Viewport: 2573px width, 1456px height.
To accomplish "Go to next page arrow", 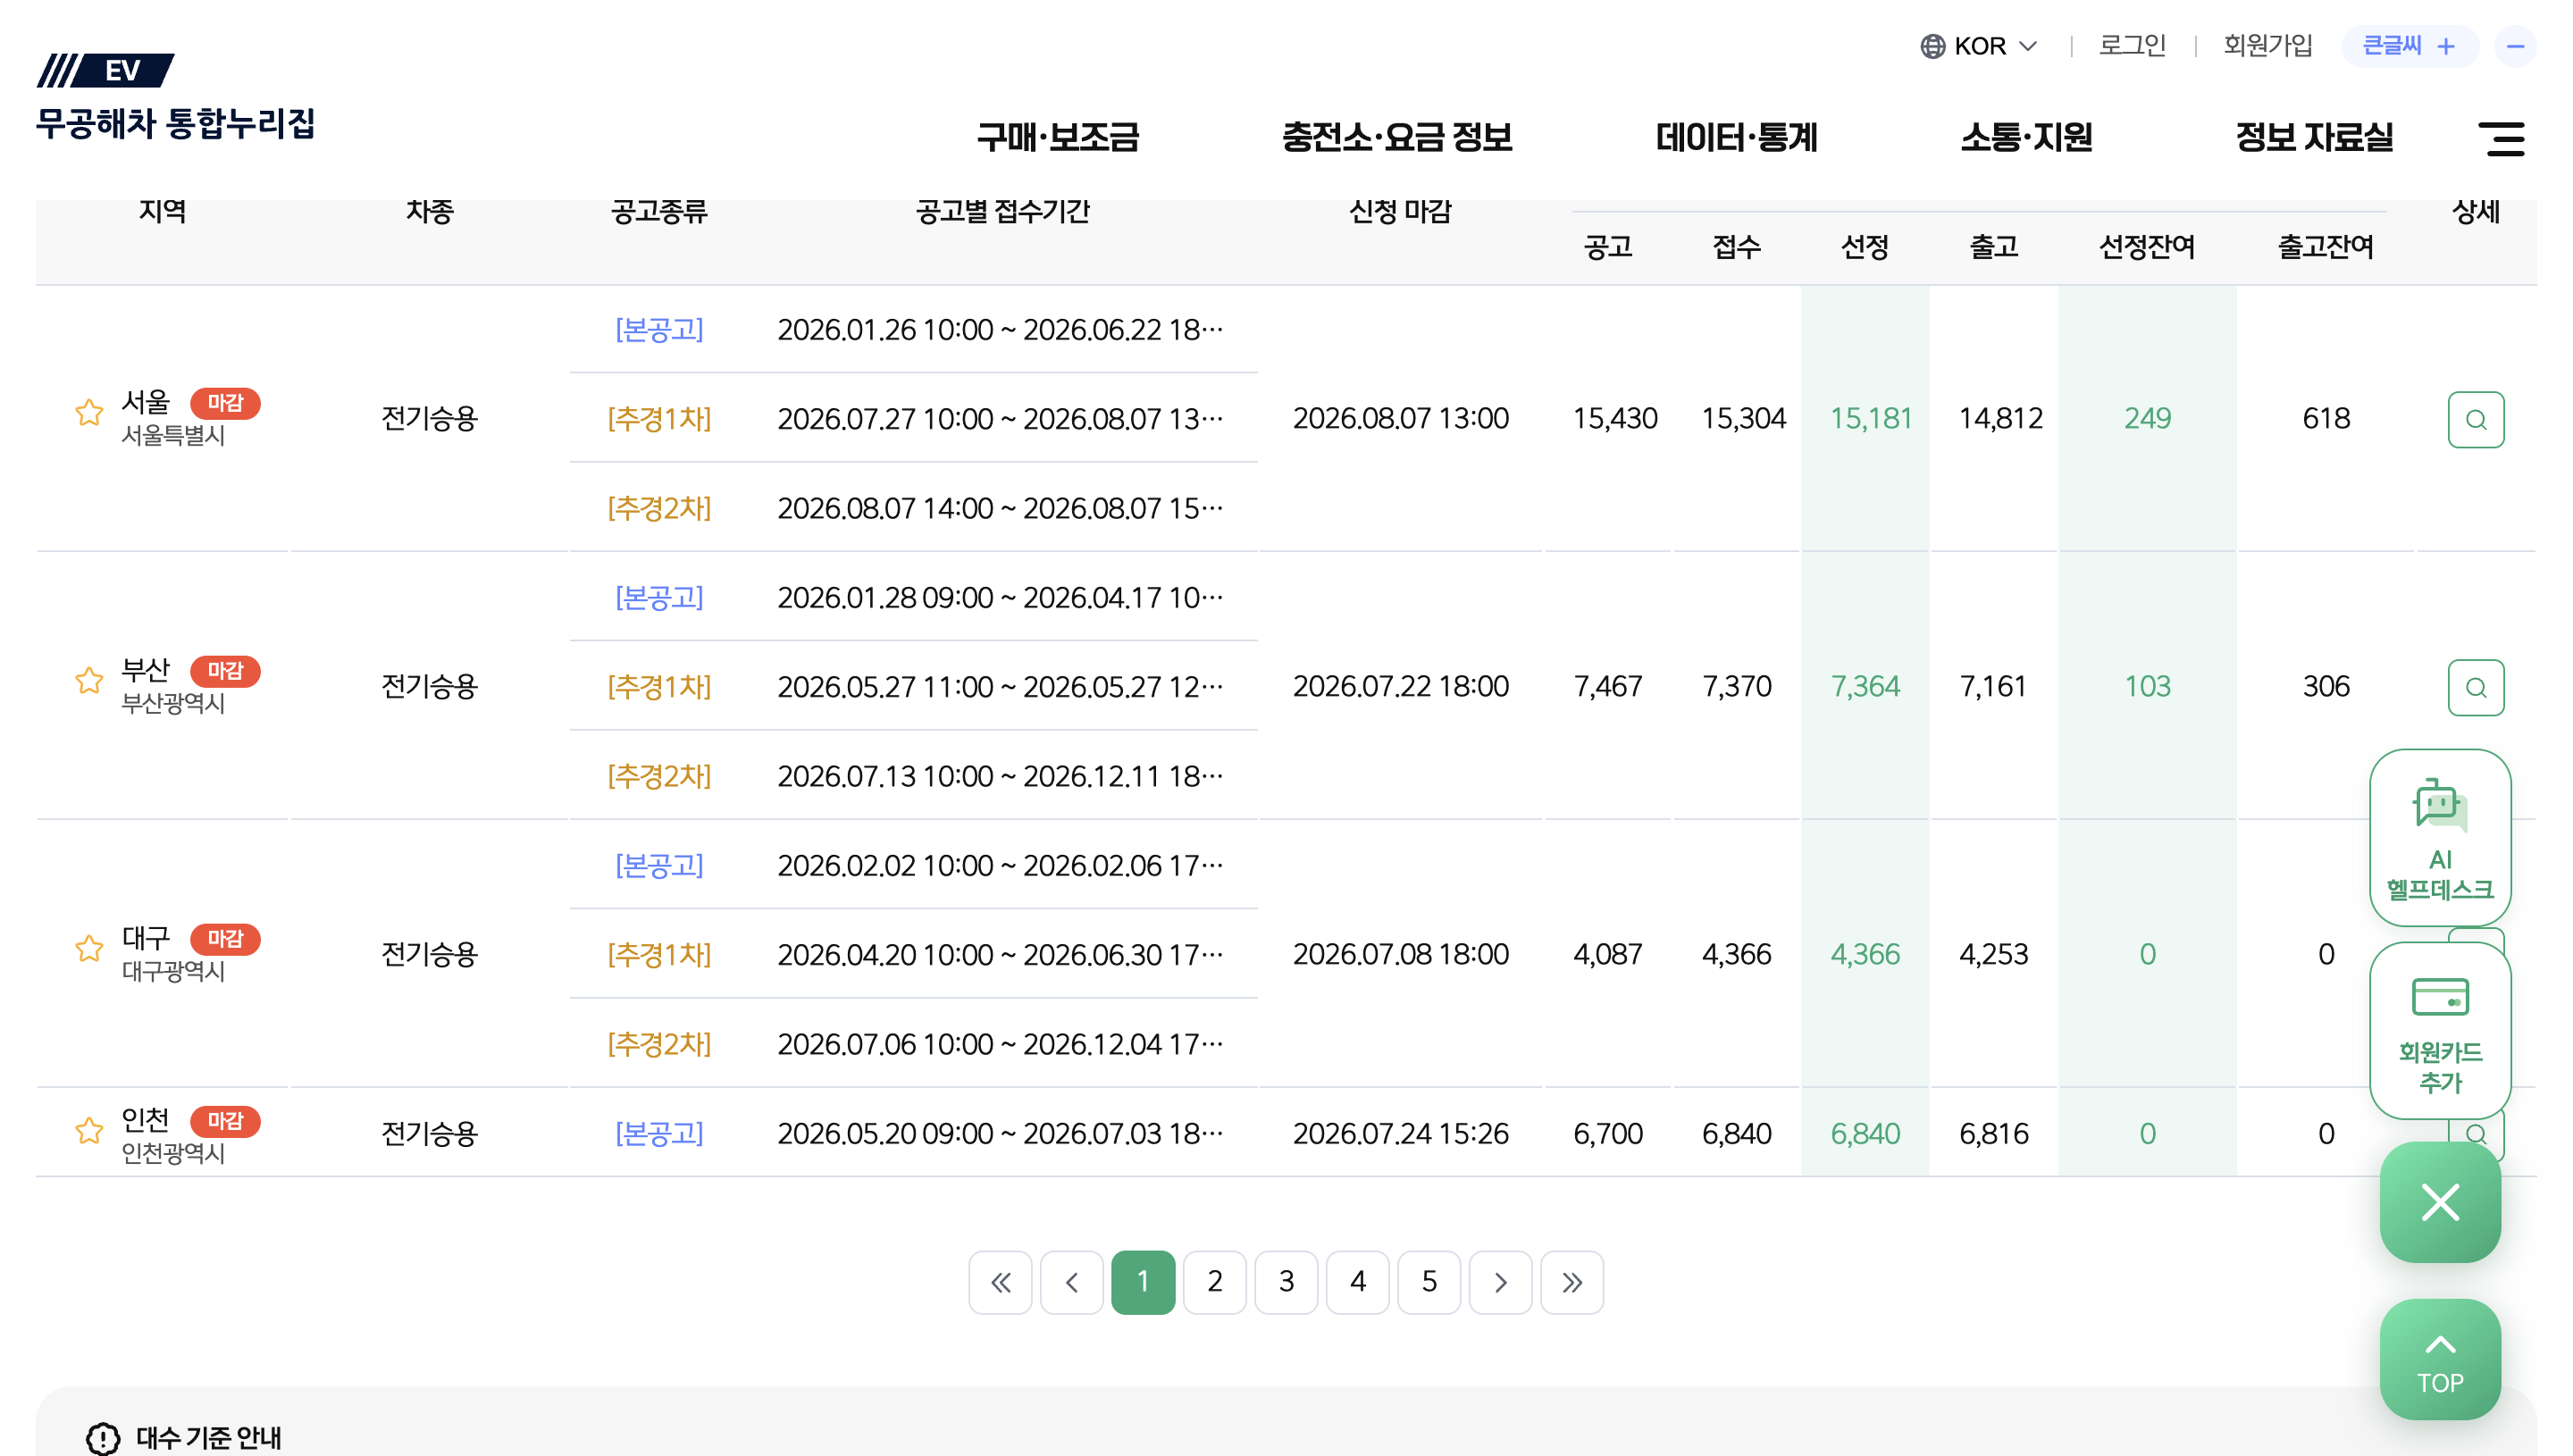I will pyautogui.click(x=1500, y=1282).
